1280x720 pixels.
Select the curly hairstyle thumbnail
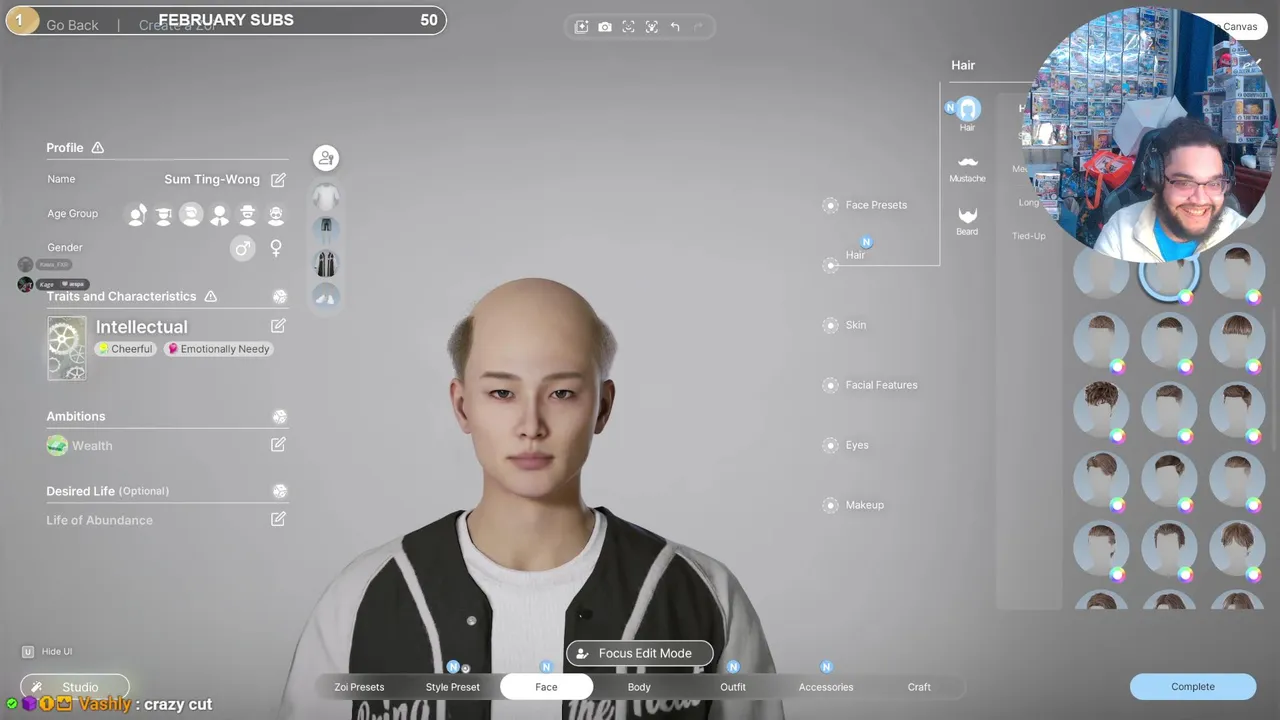[x=1101, y=409]
